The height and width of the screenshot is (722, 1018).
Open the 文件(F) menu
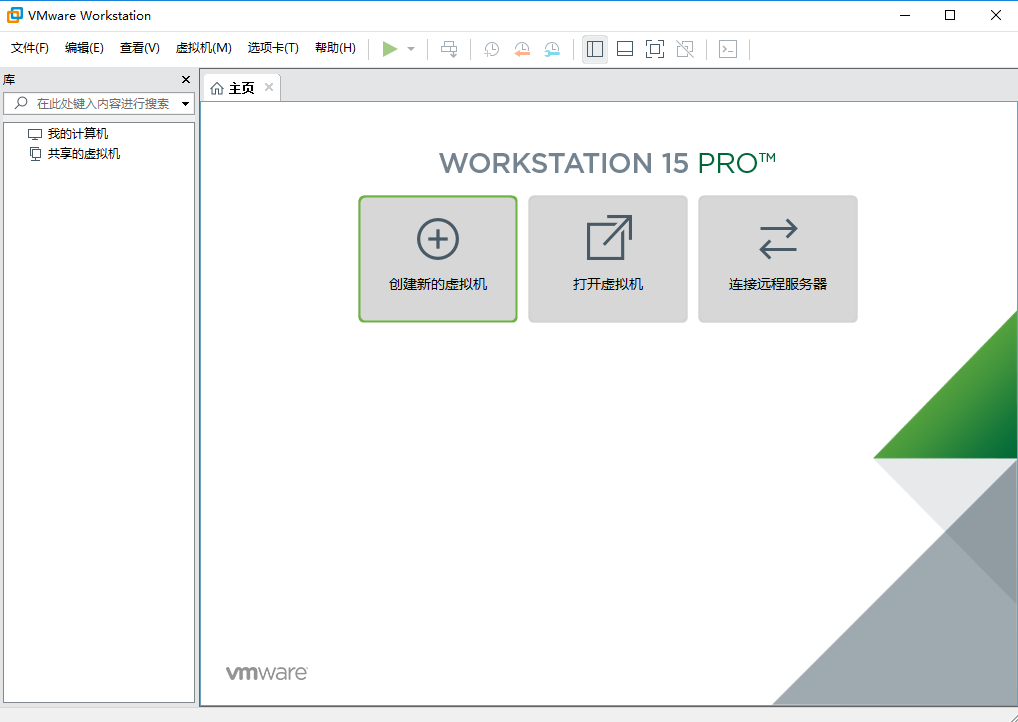30,48
